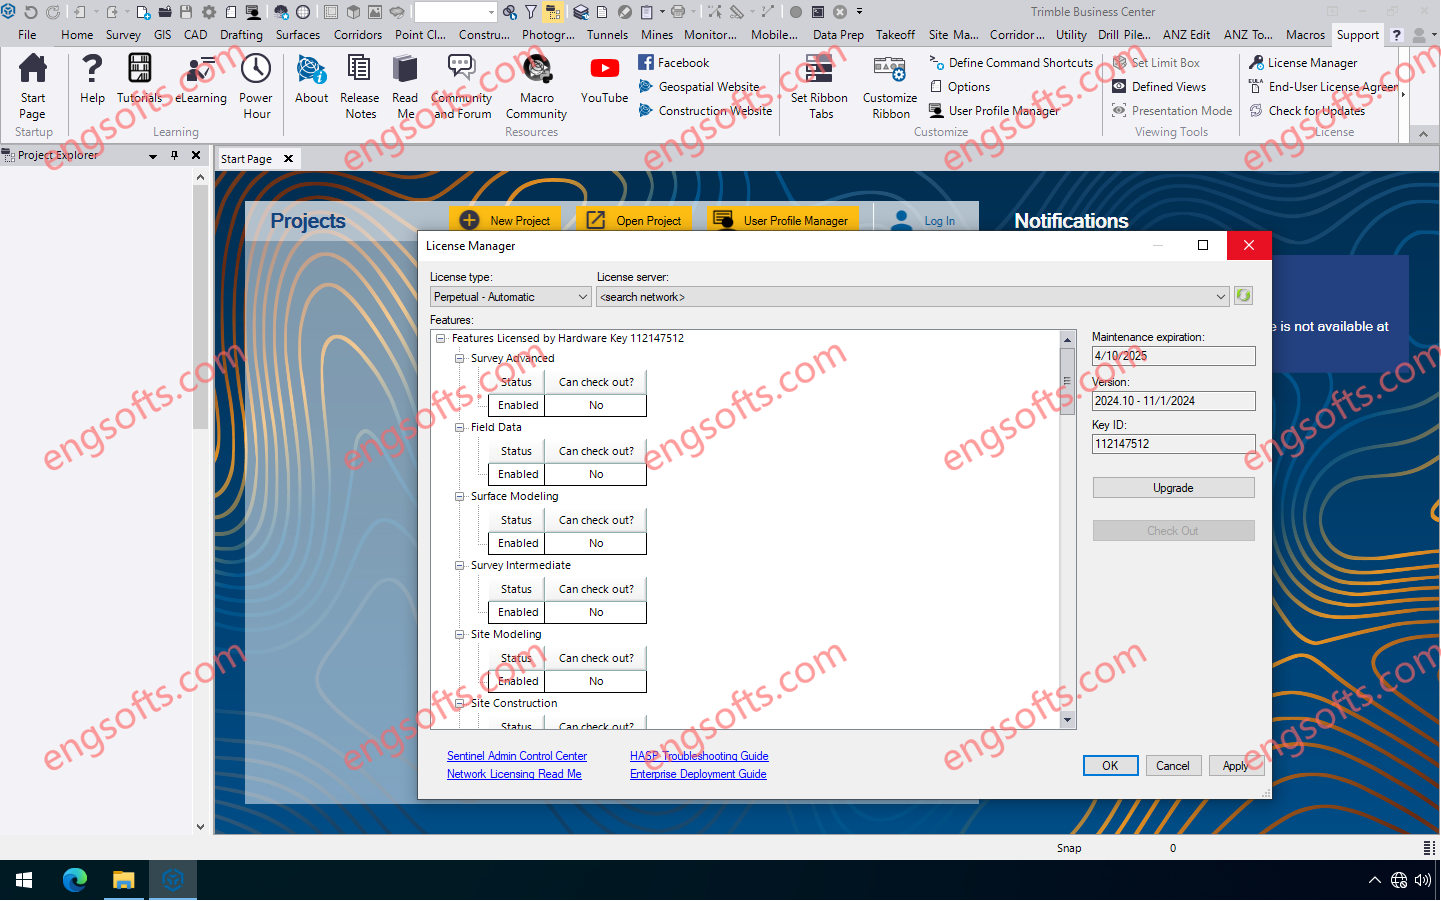Screen dimensions: 1441x901
Task: Open Defined Views
Action: pos(1159,87)
